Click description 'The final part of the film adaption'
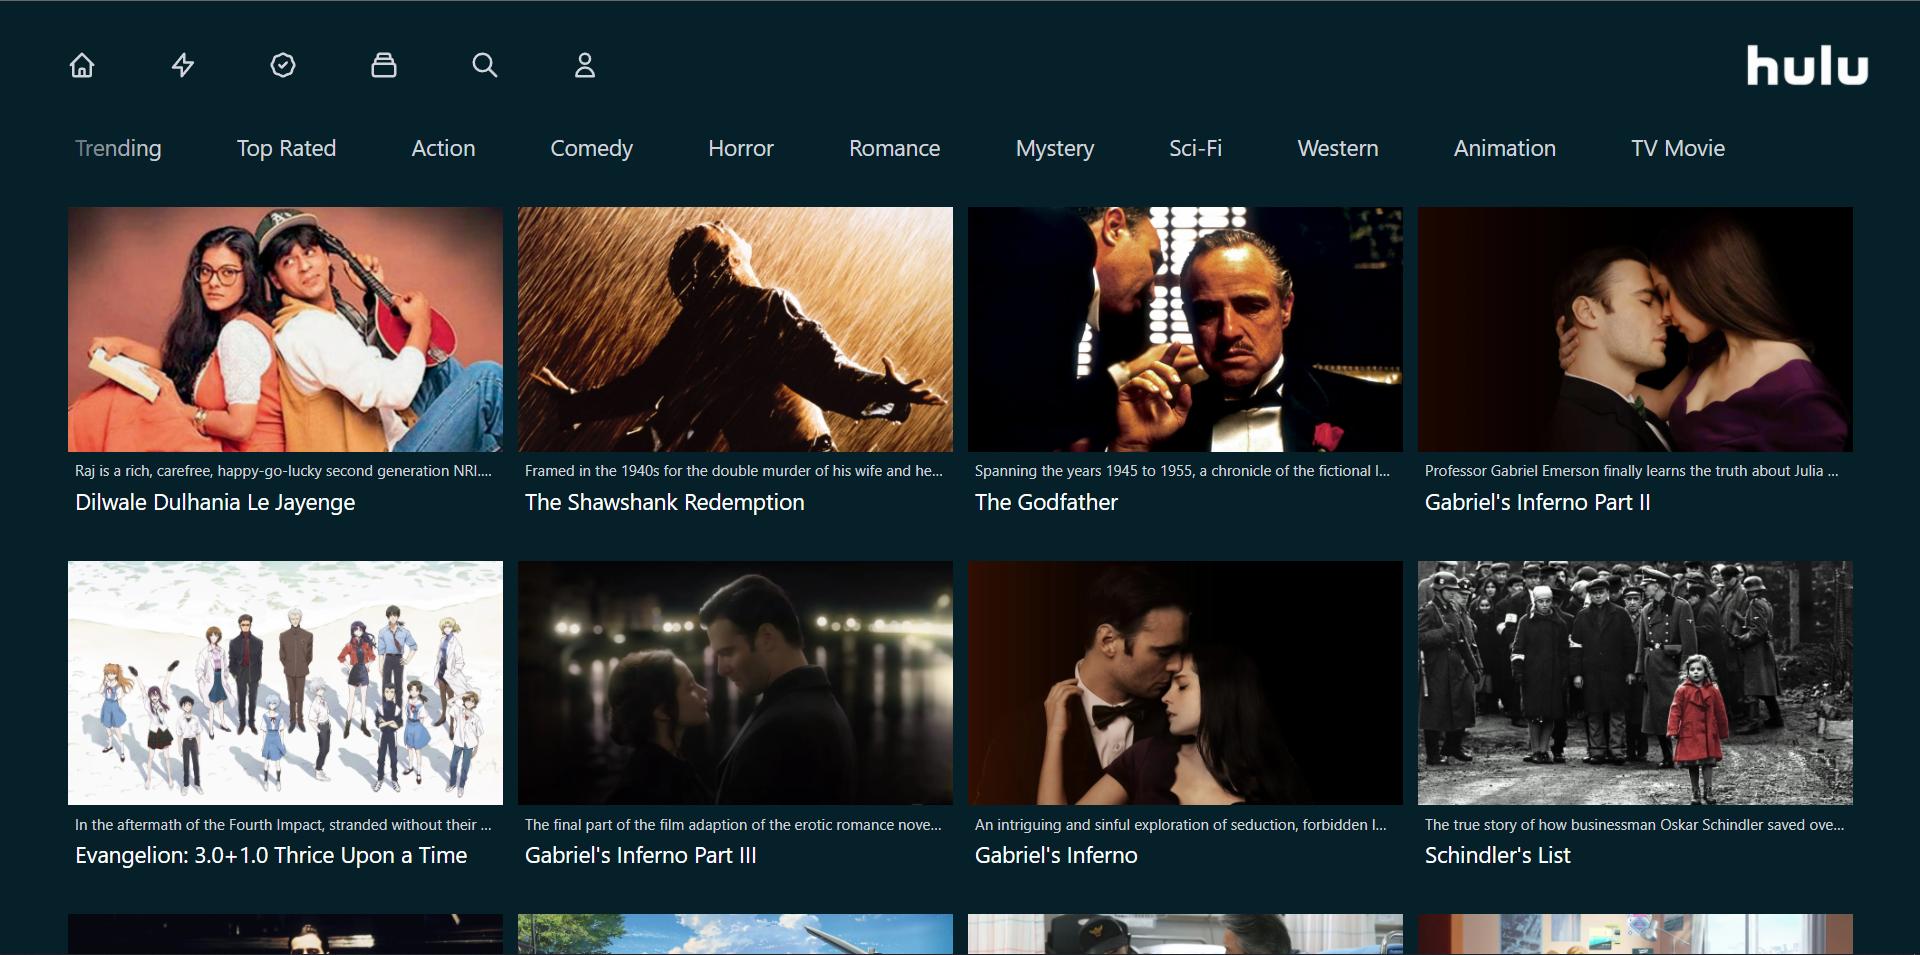This screenshot has width=1920, height=955. click(733, 825)
